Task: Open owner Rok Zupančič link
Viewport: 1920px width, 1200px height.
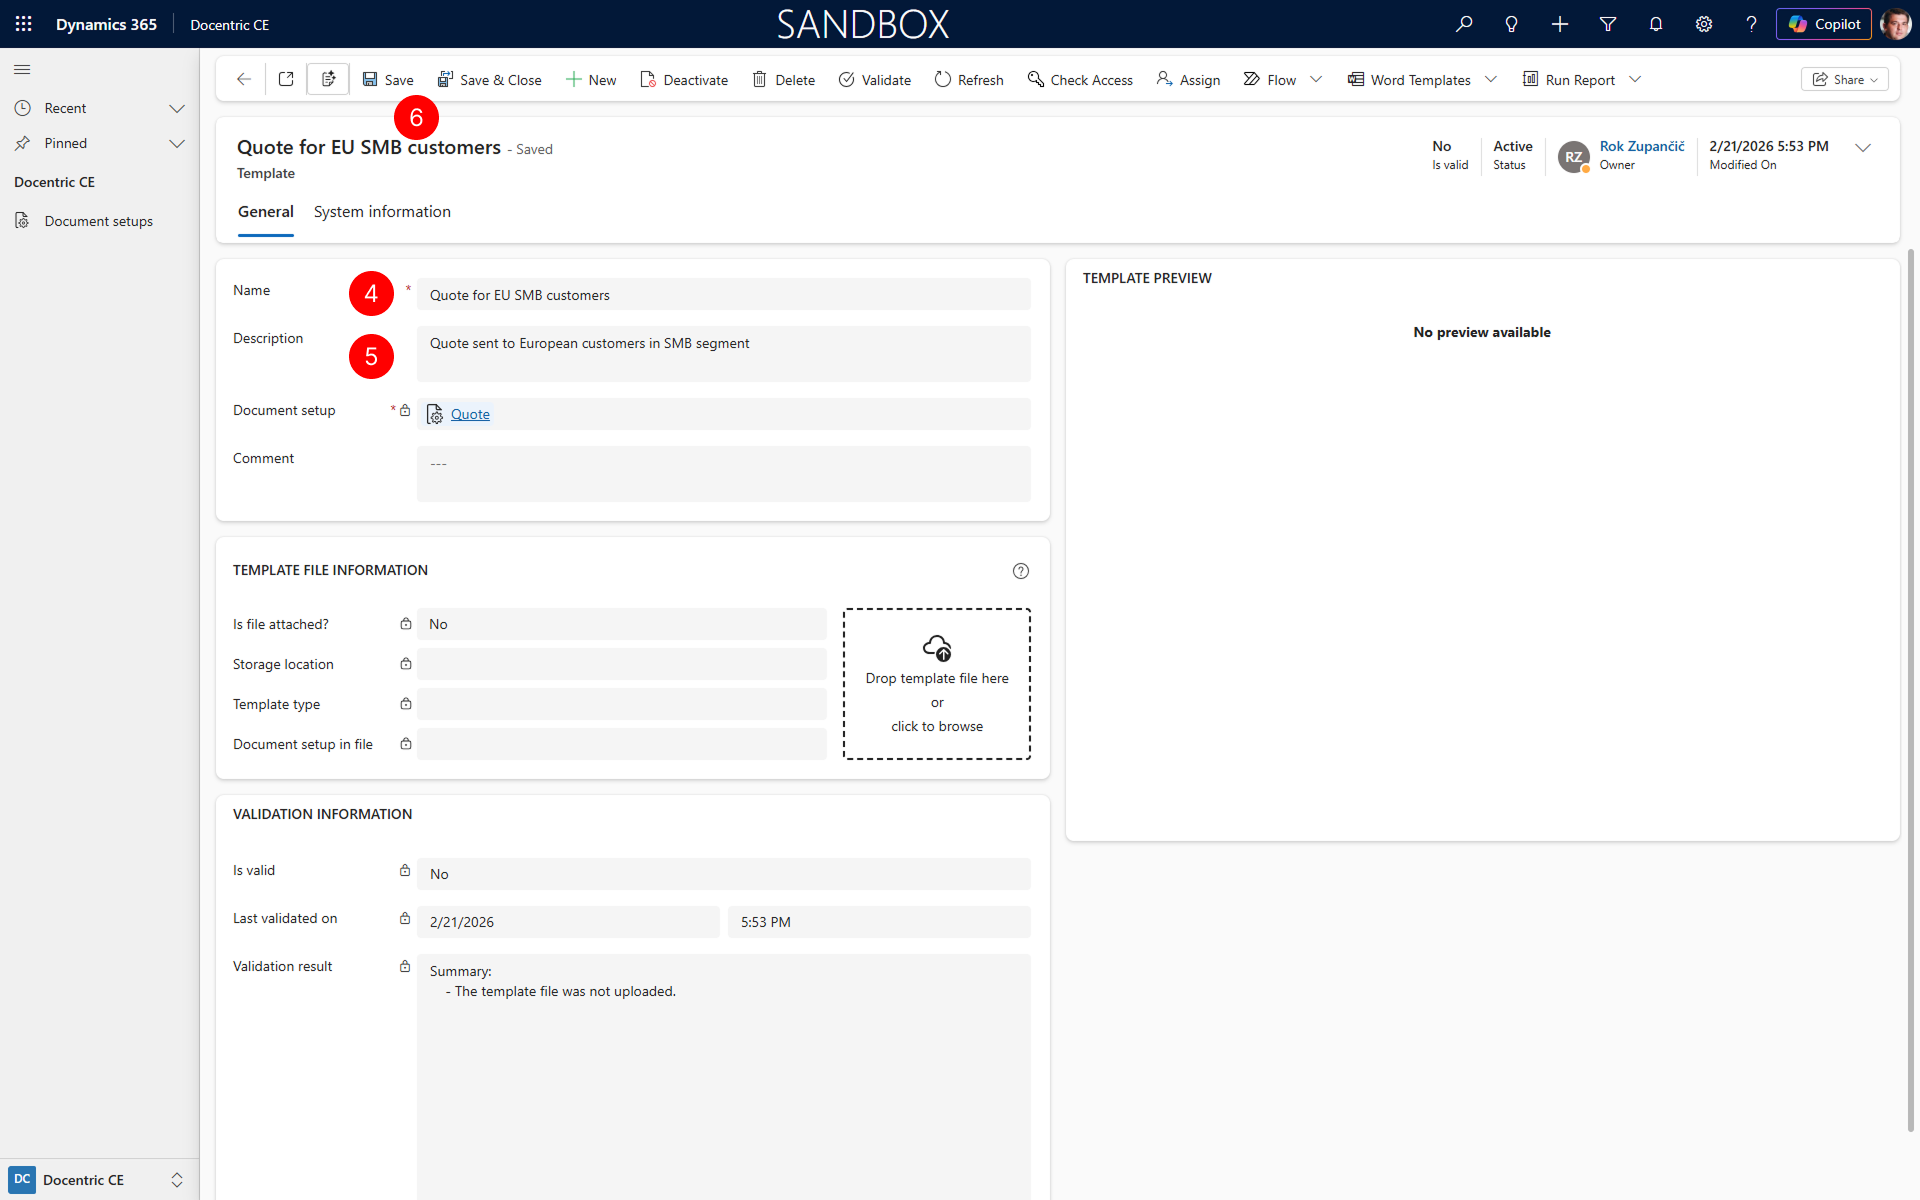Action: (x=1641, y=146)
